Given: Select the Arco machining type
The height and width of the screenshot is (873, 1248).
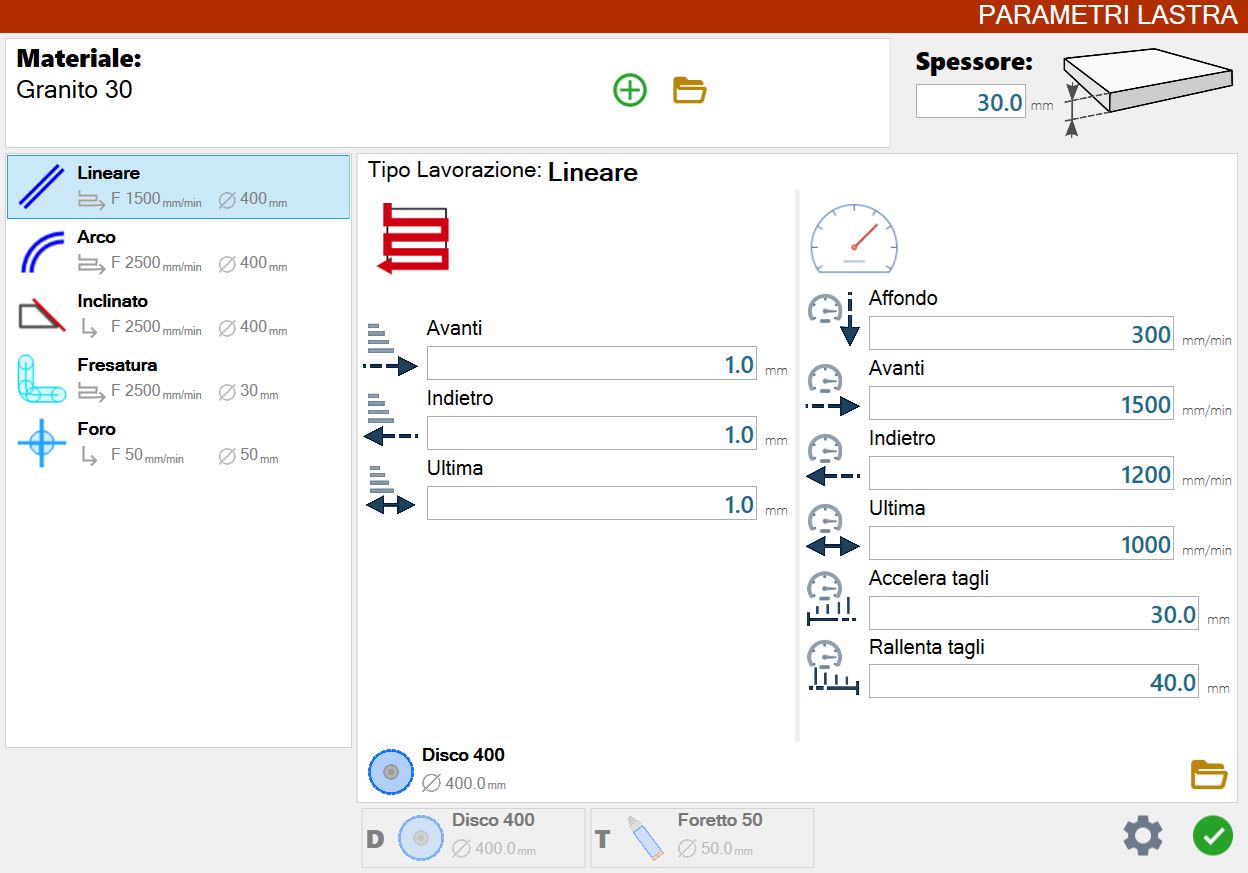Looking at the screenshot, I should tap(179, 251).
